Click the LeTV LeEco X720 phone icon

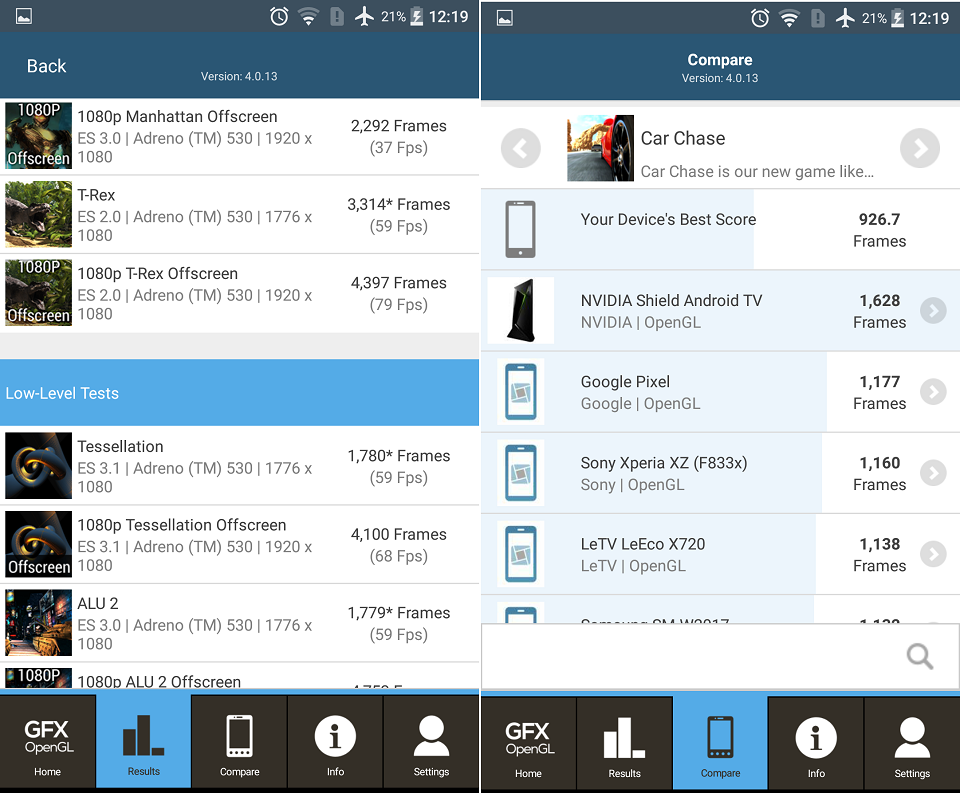pyautogui.click(x=521, y=554)
